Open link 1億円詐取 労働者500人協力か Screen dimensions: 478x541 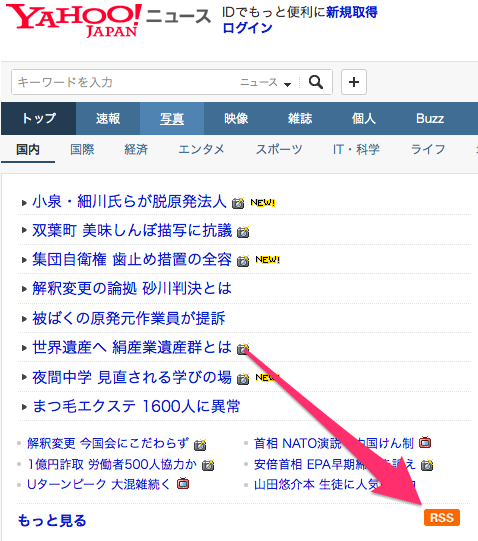[112, 464]
